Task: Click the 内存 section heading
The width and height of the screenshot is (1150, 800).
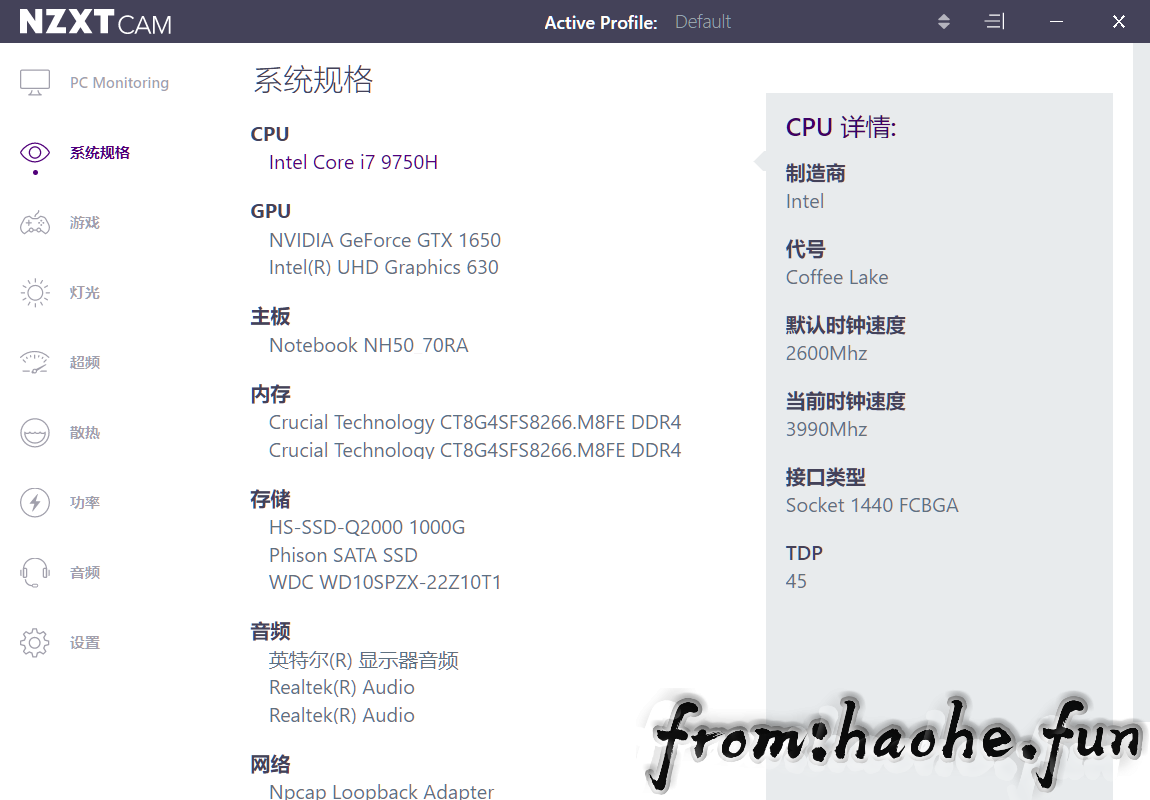Action: coord(270,395)
